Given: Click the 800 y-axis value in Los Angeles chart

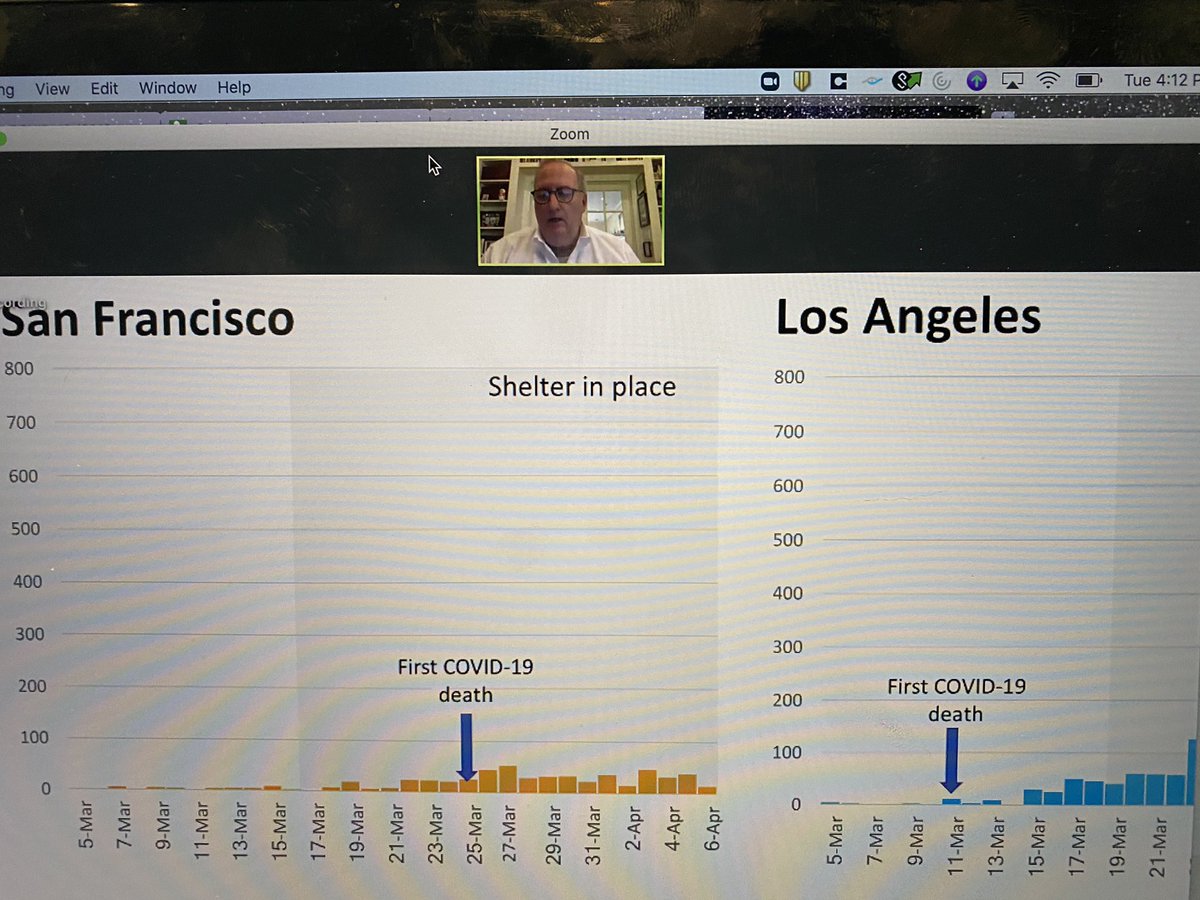Looking at the screenshot, I should [x=789, y=377].
